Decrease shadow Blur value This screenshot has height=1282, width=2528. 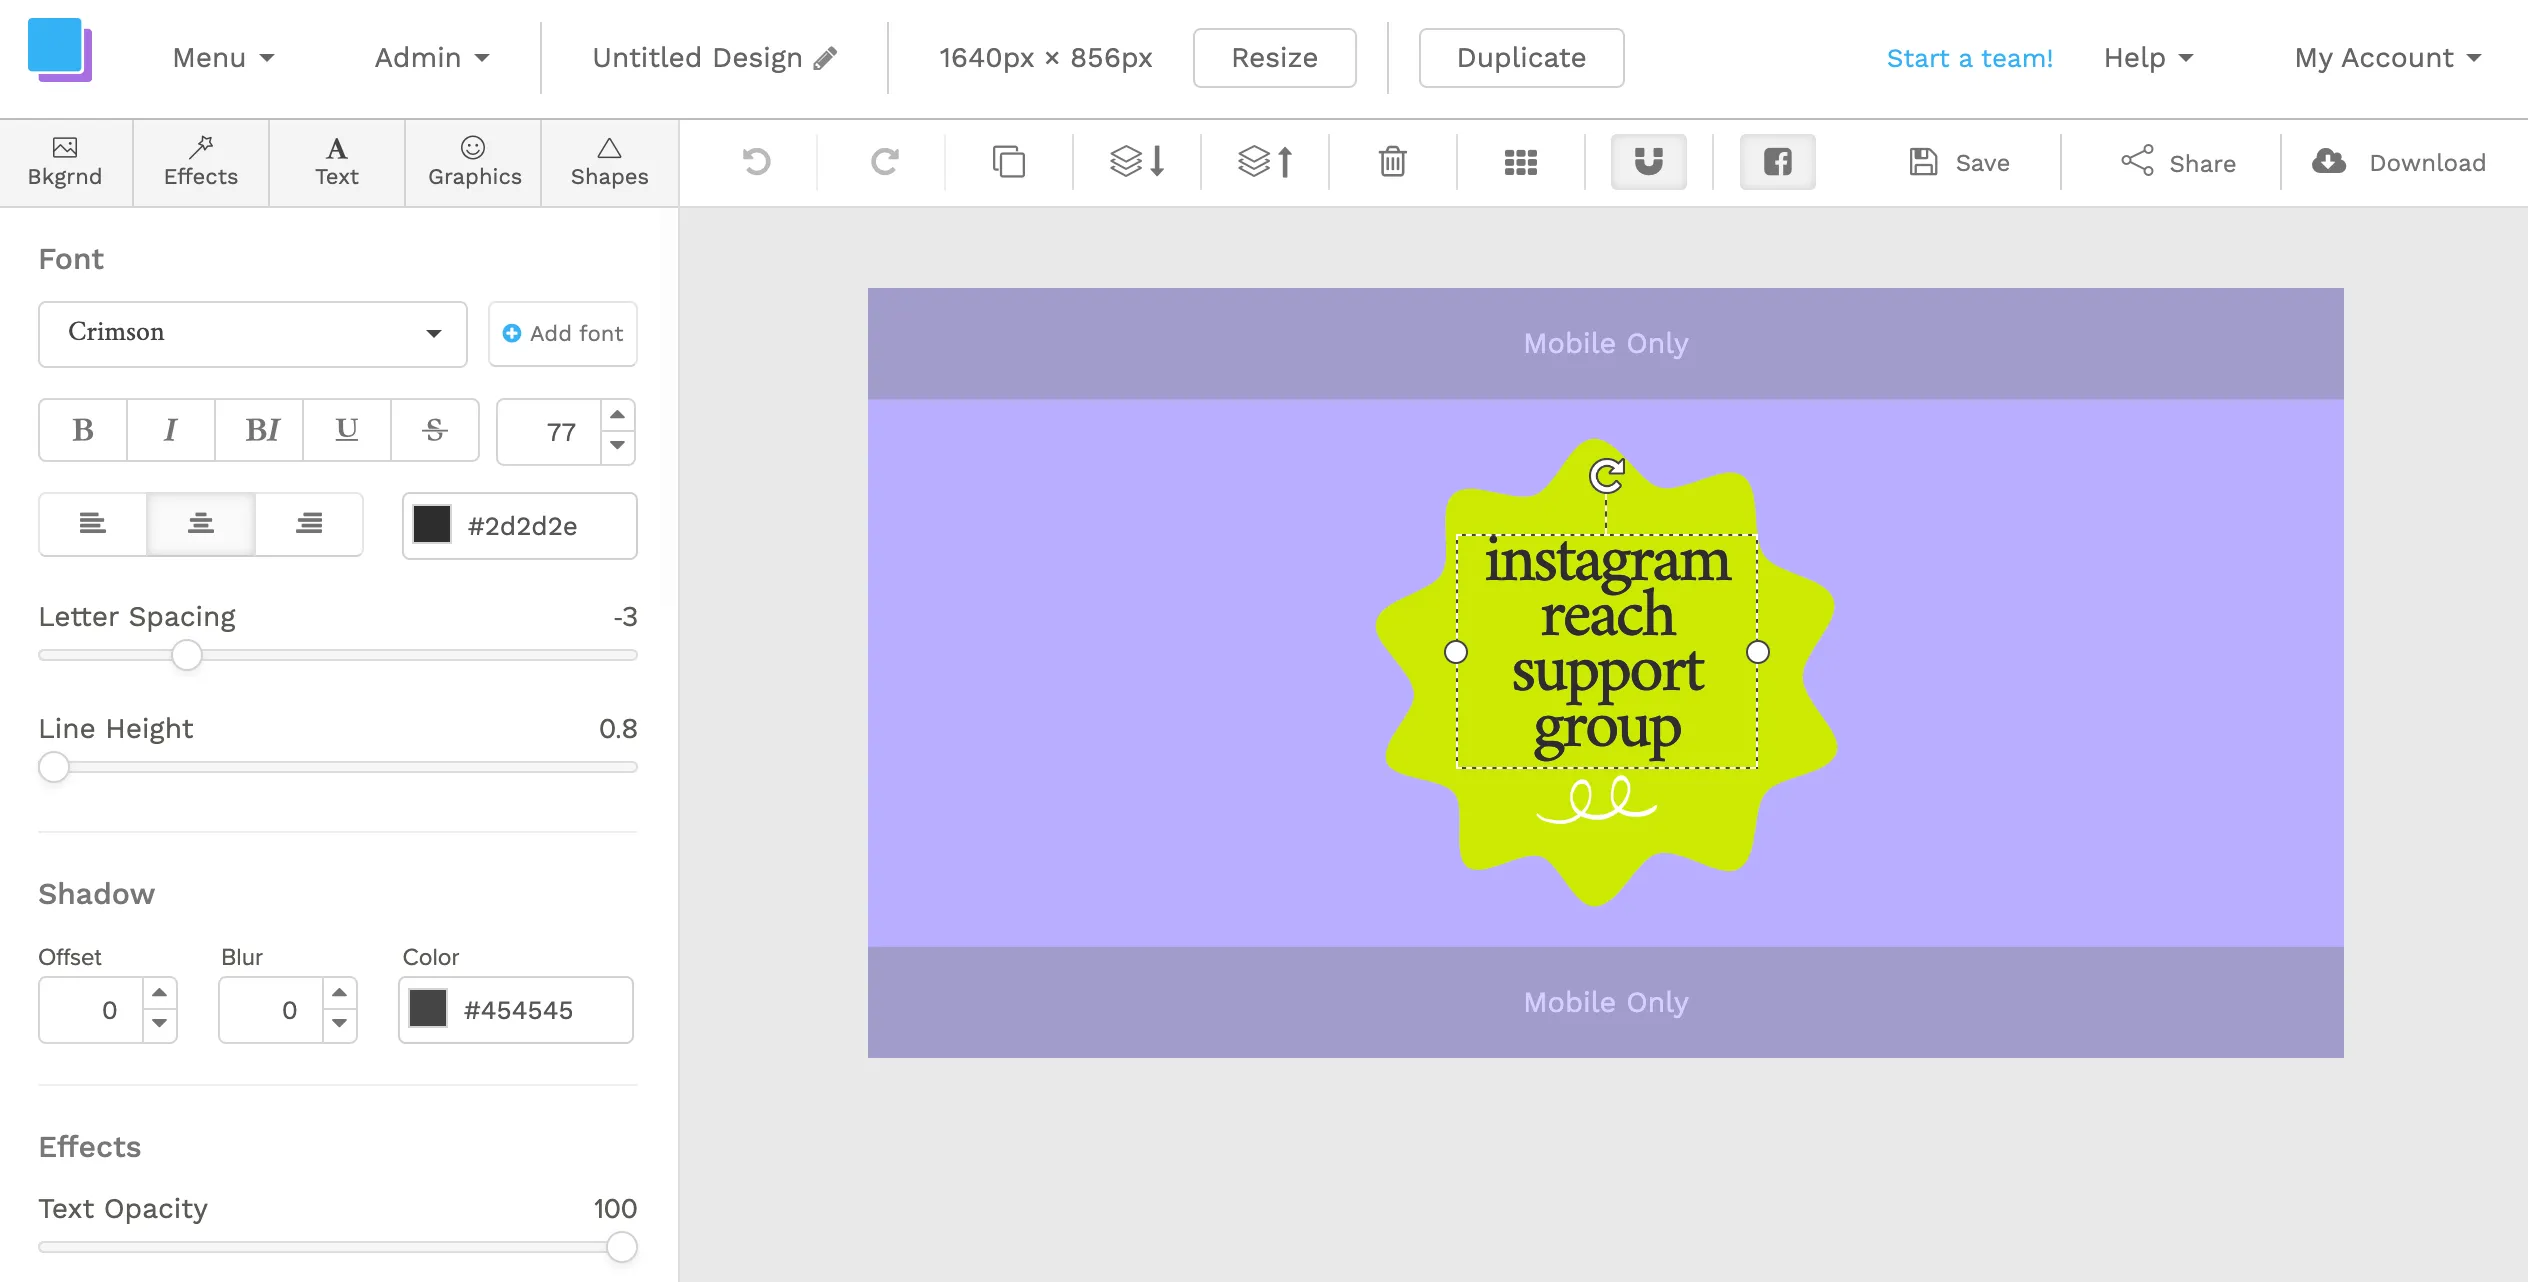(339, 1024)
